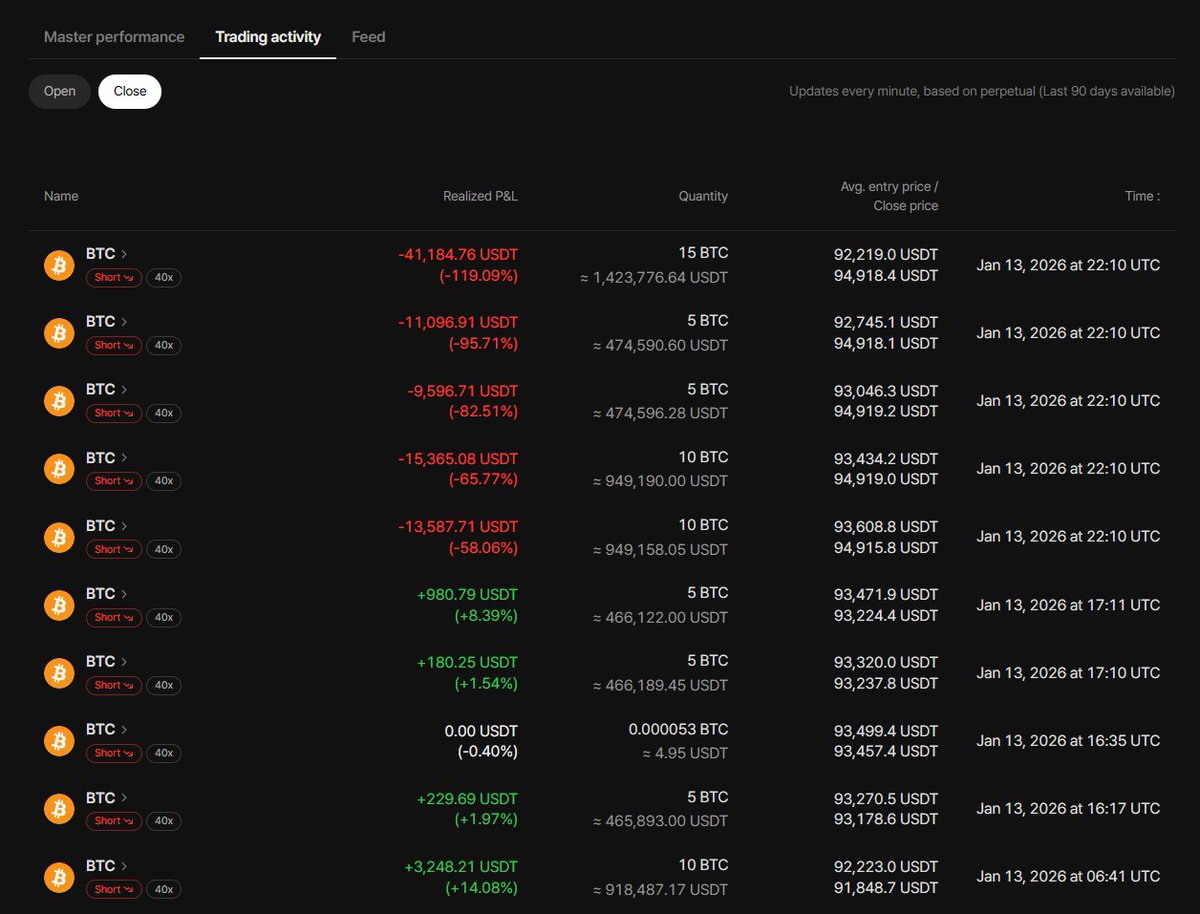Click Short badge in -15,365.08 USDT row
The height and width of the screenshot is (914, 1200).
click(114, 481)
